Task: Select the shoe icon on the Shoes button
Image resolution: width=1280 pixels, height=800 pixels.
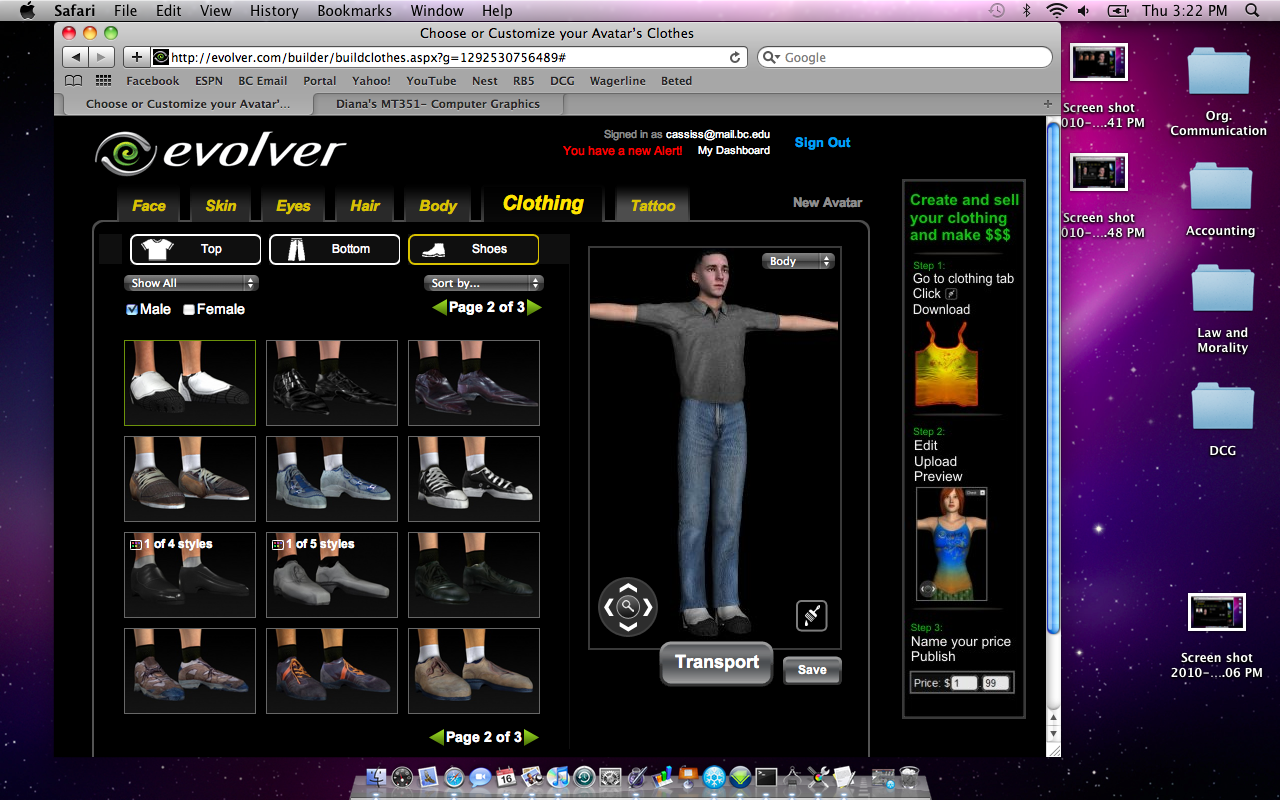Action: [434, 249]
